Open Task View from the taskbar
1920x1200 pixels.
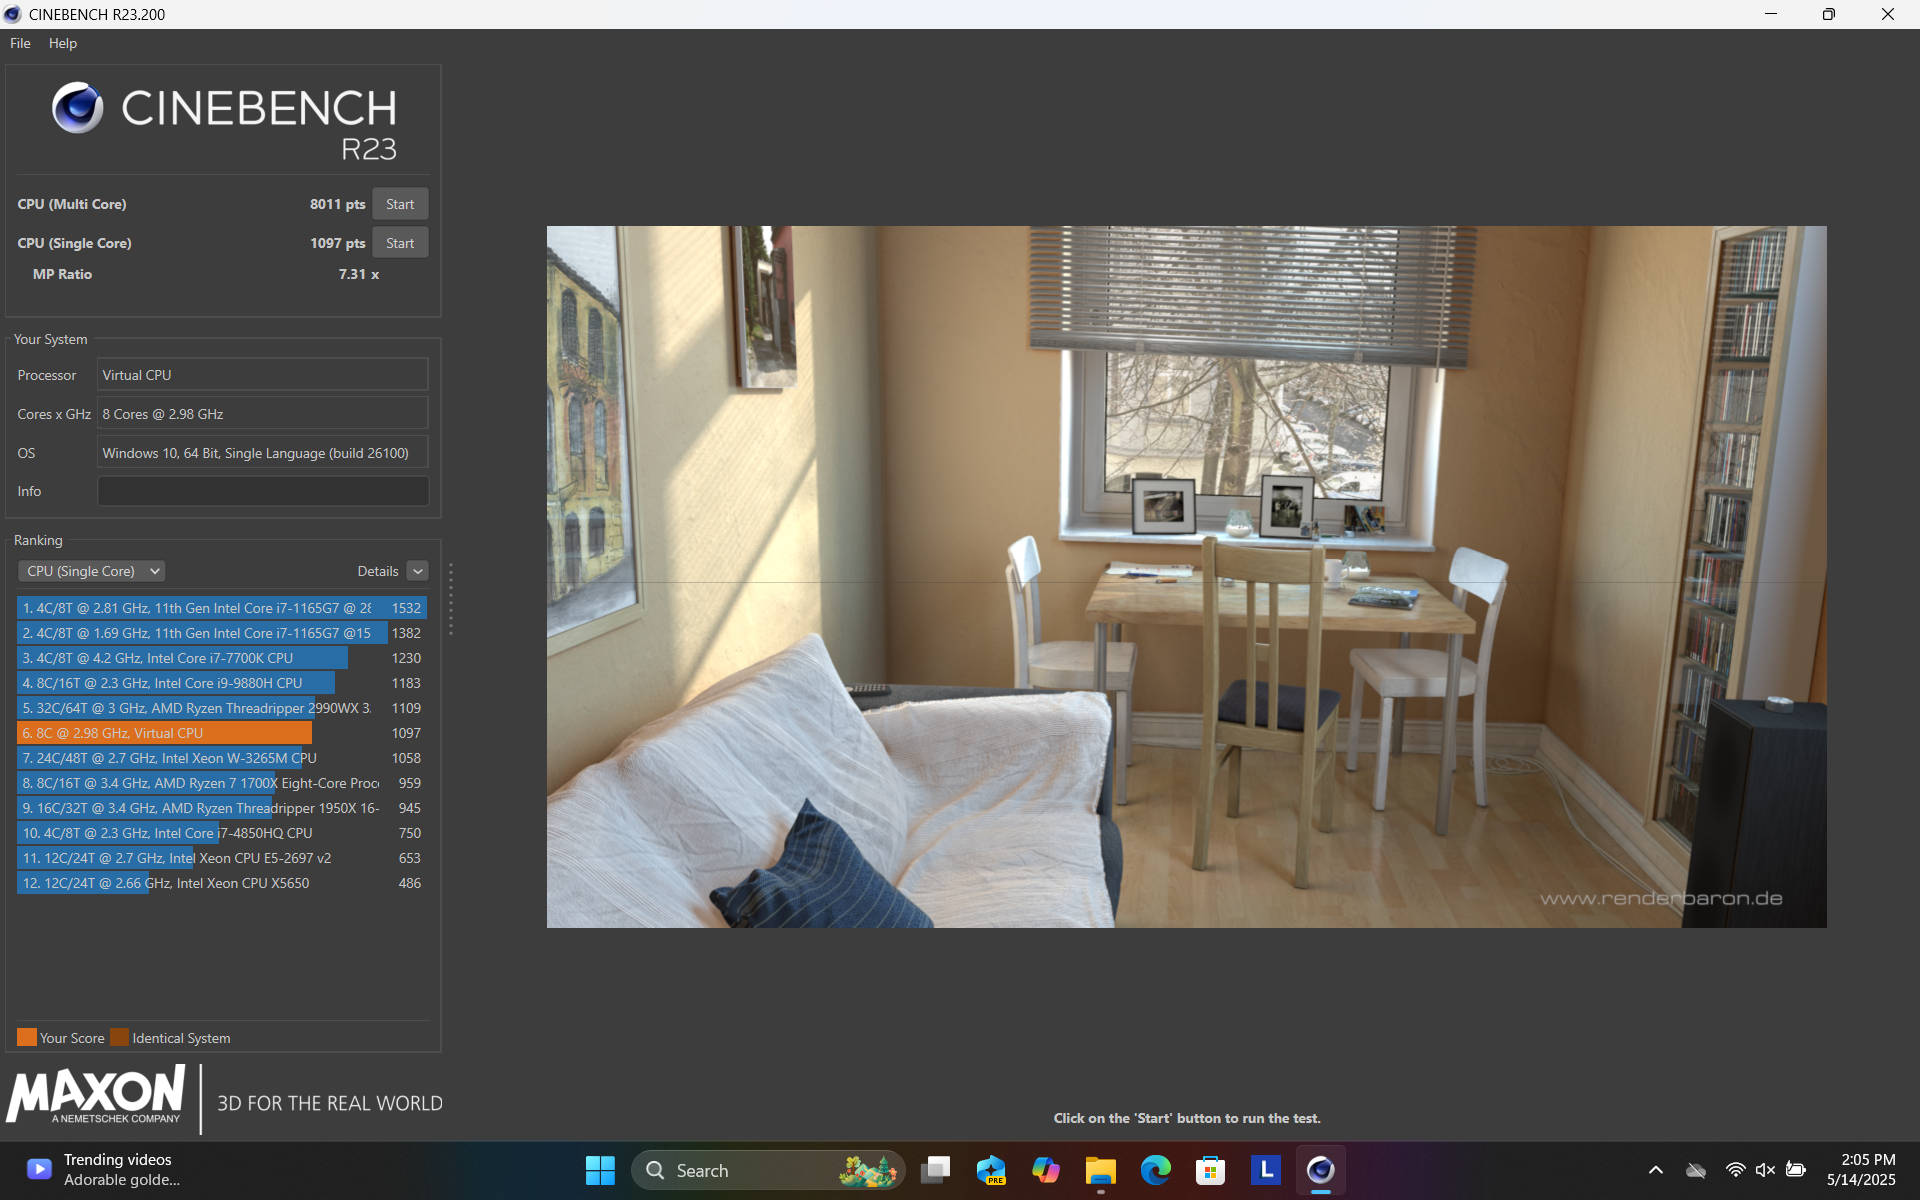coord(936,1170)
